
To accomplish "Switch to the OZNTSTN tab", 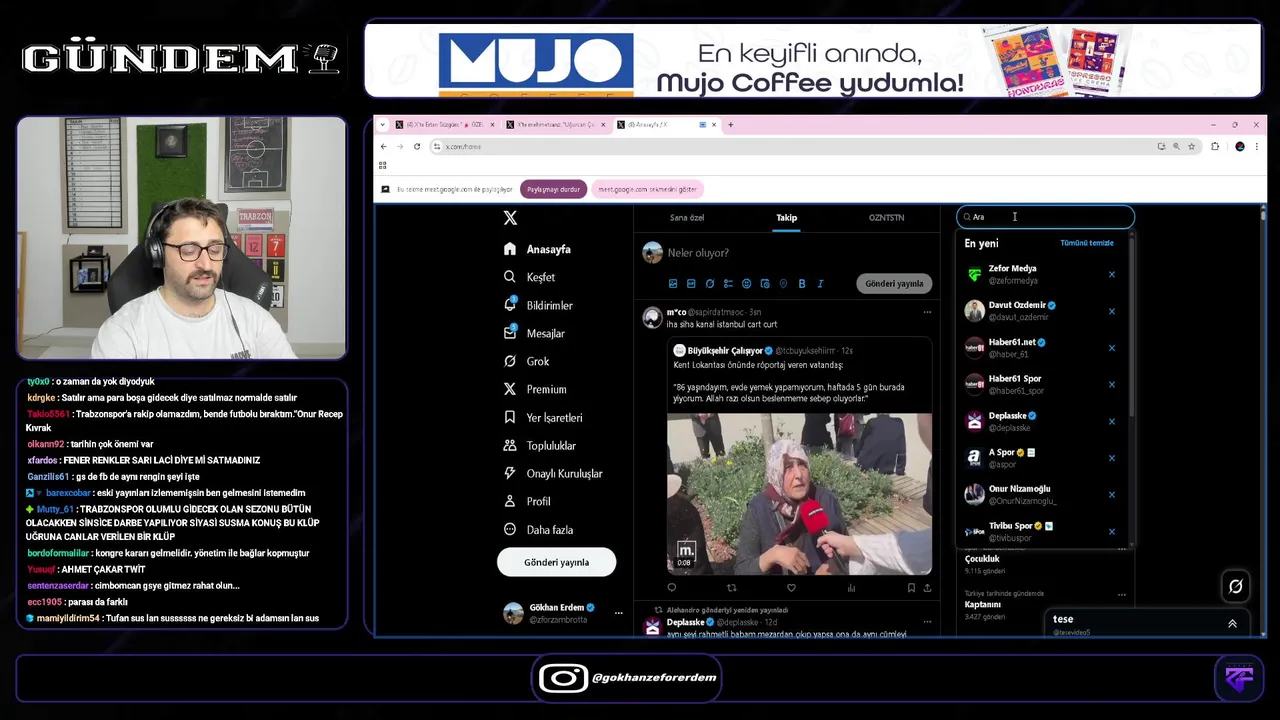I will (886, 217).
